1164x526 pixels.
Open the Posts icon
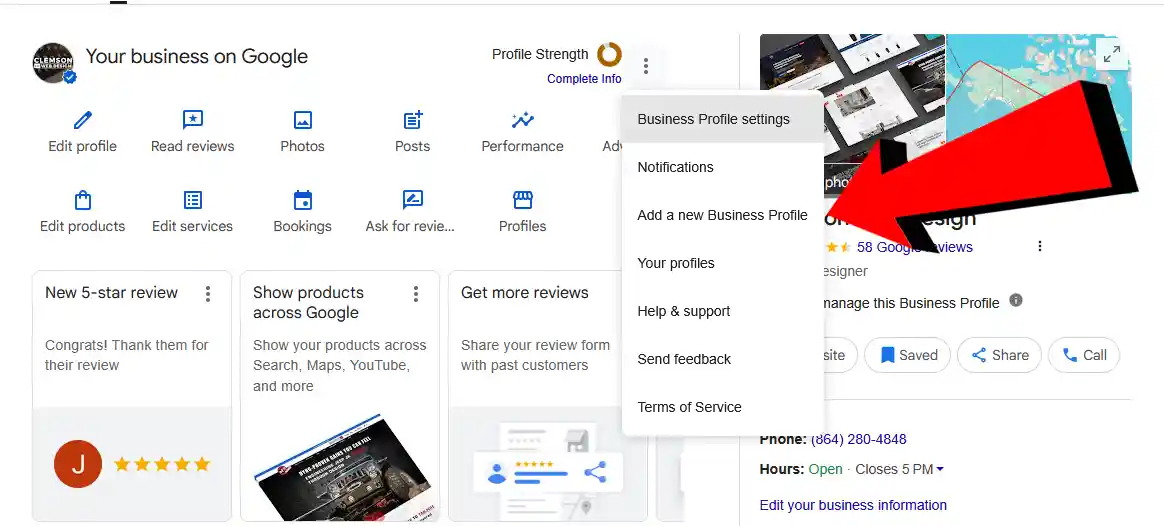[413, 120]
